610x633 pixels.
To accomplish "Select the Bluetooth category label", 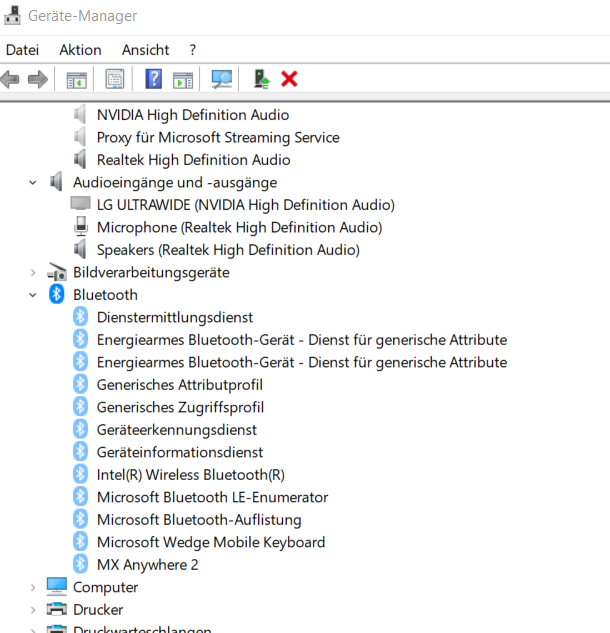I will click(105, 295).
